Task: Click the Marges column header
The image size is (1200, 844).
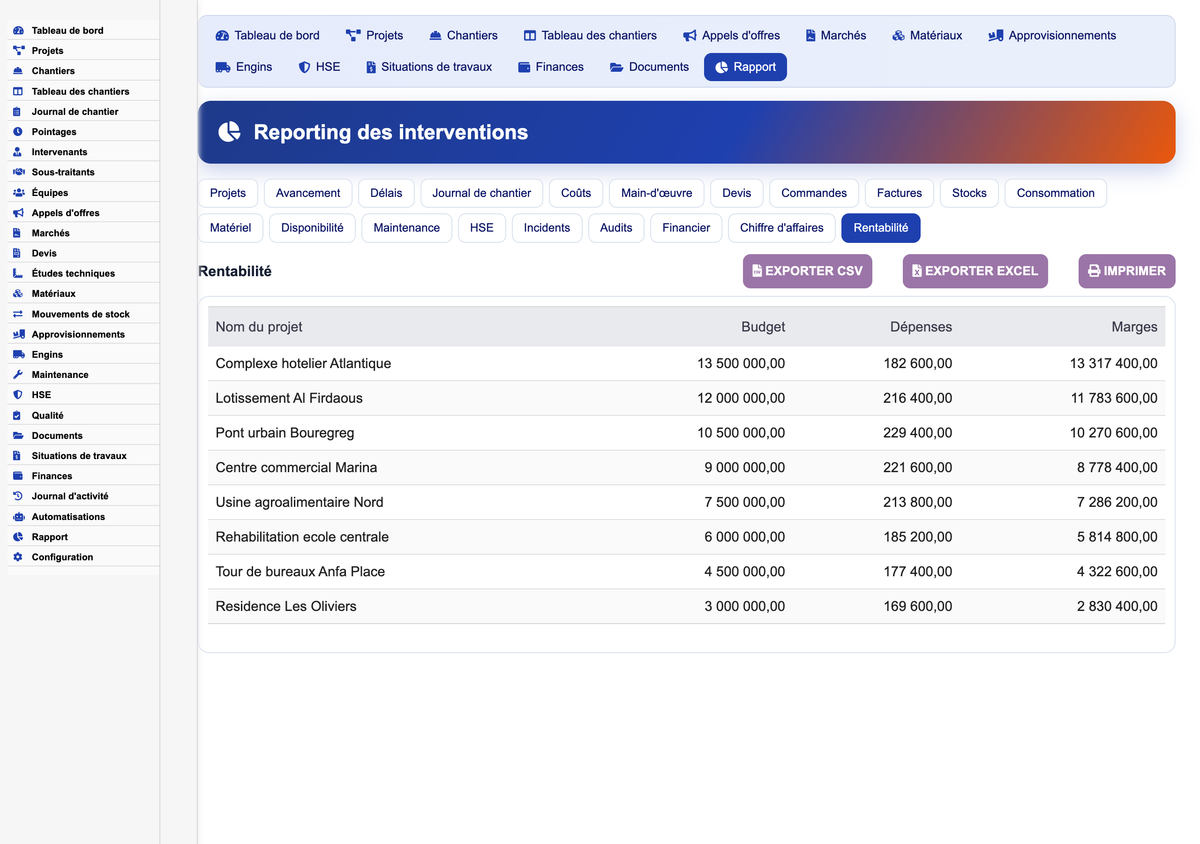Action: click(1134, 327)
